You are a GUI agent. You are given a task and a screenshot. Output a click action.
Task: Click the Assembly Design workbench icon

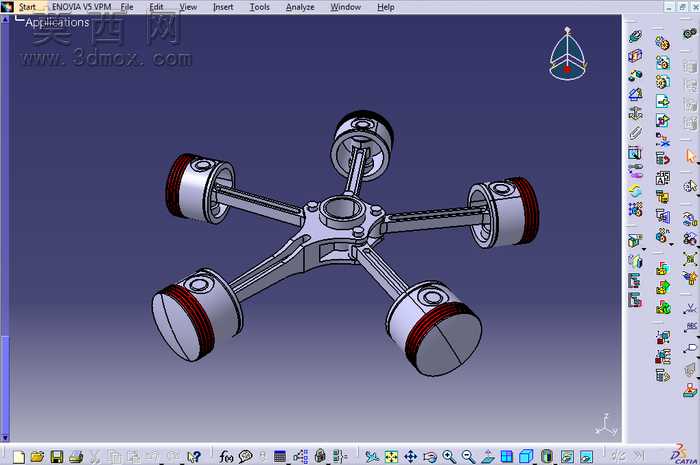click(x=690, y=33)
